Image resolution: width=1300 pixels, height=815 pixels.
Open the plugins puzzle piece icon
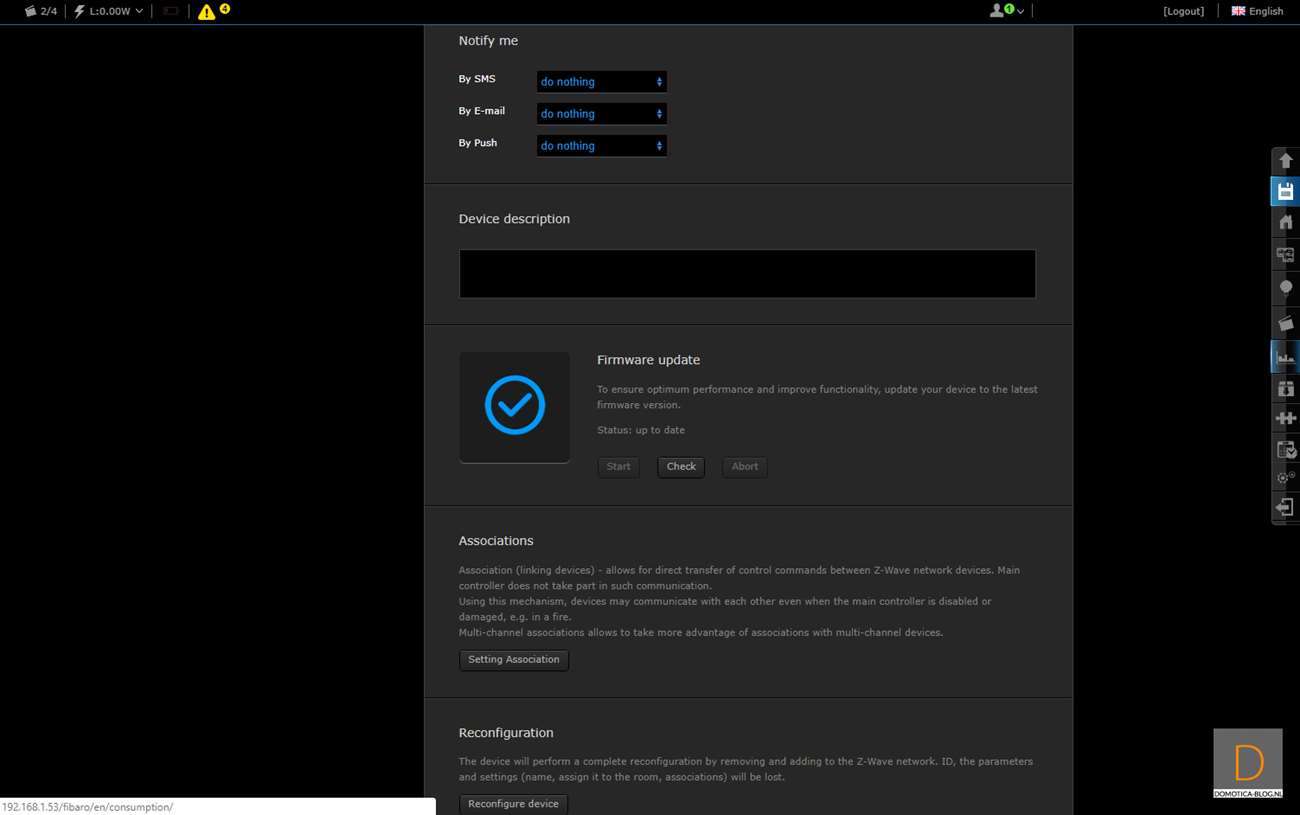point(1285,418)
